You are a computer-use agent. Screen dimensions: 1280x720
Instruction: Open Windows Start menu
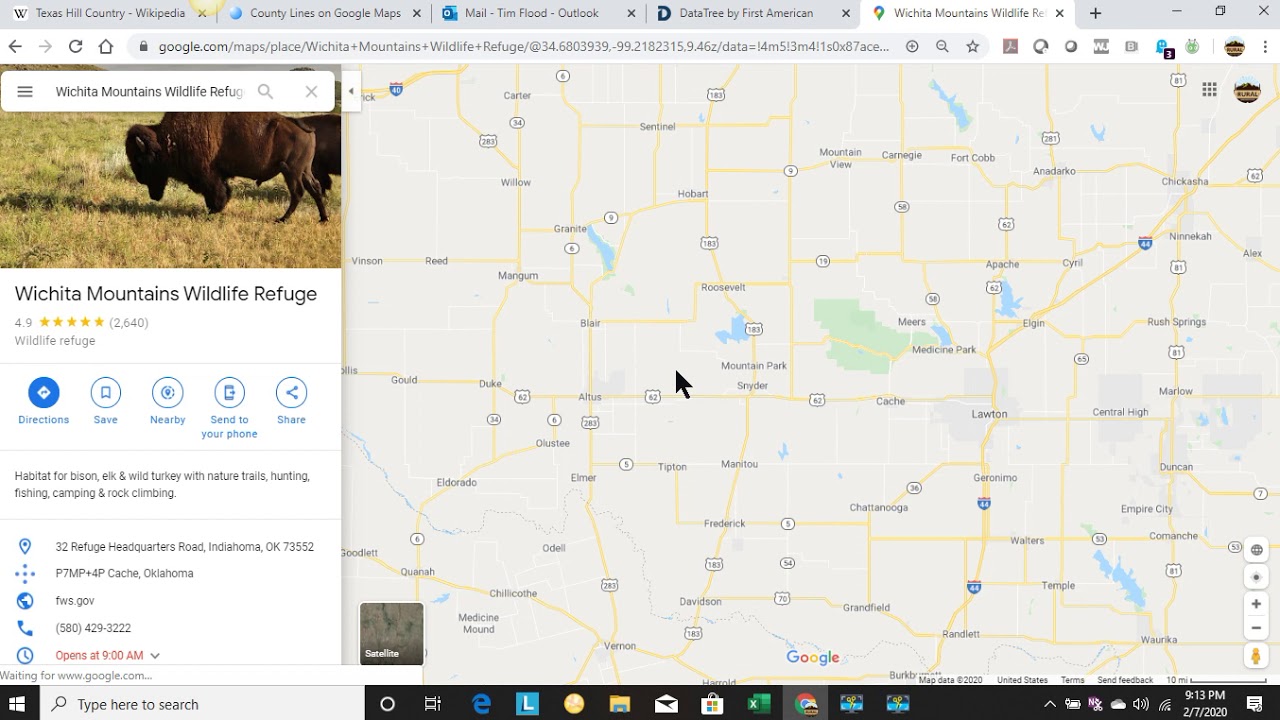[17, 704]
